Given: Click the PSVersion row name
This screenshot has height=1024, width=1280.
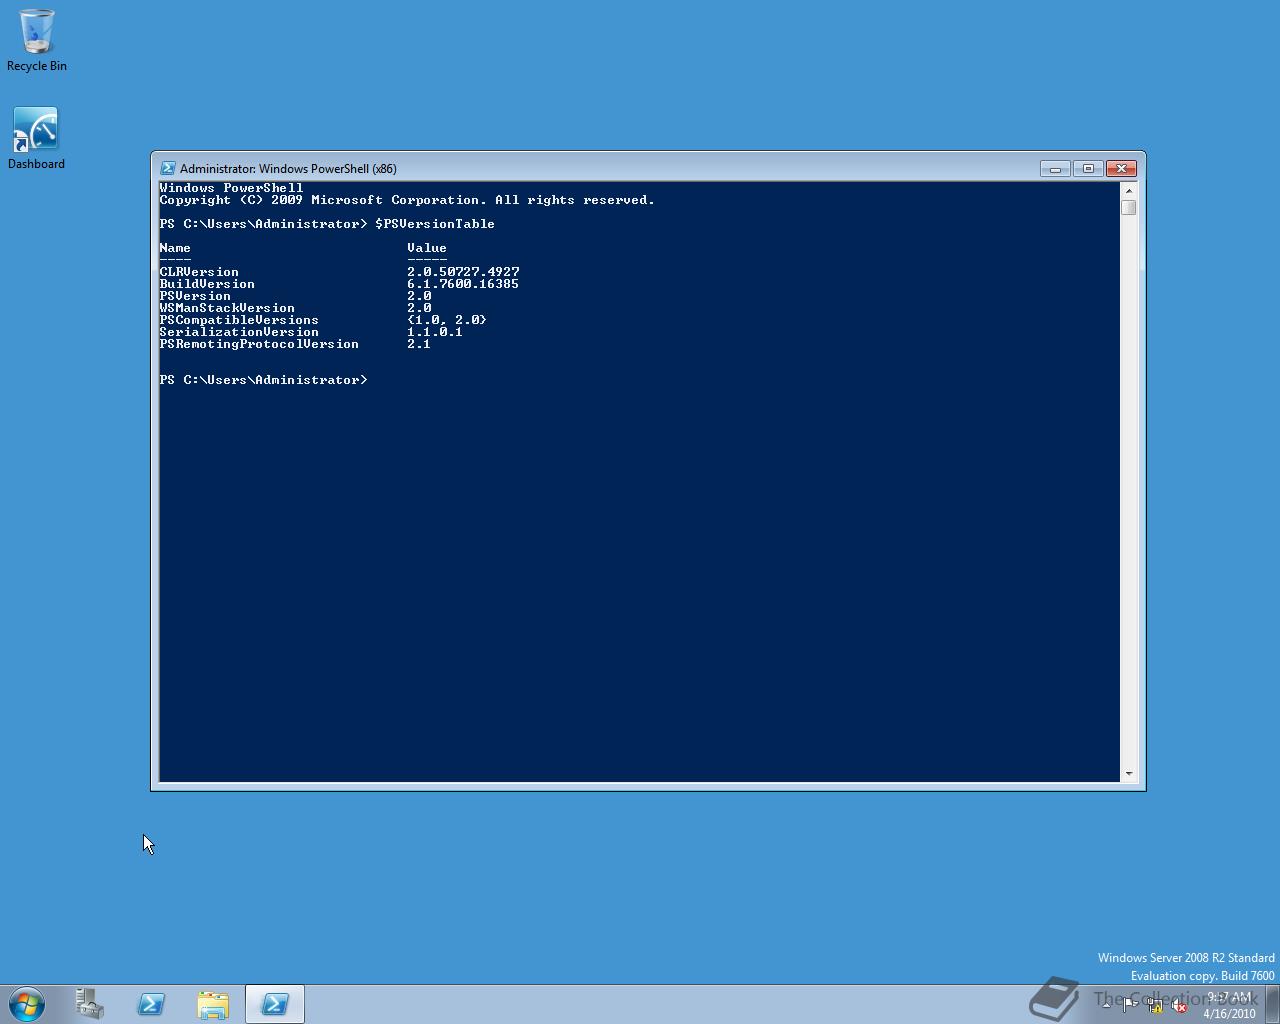Looking at the screenshot, I should pyautogui.click(x=195, y=296).
